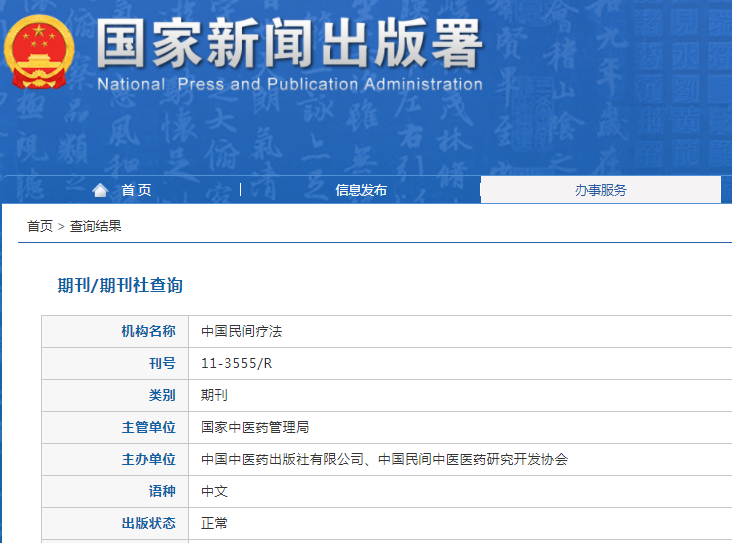Select the 期刊 category value
732x543 pixels.
point(214,395)
